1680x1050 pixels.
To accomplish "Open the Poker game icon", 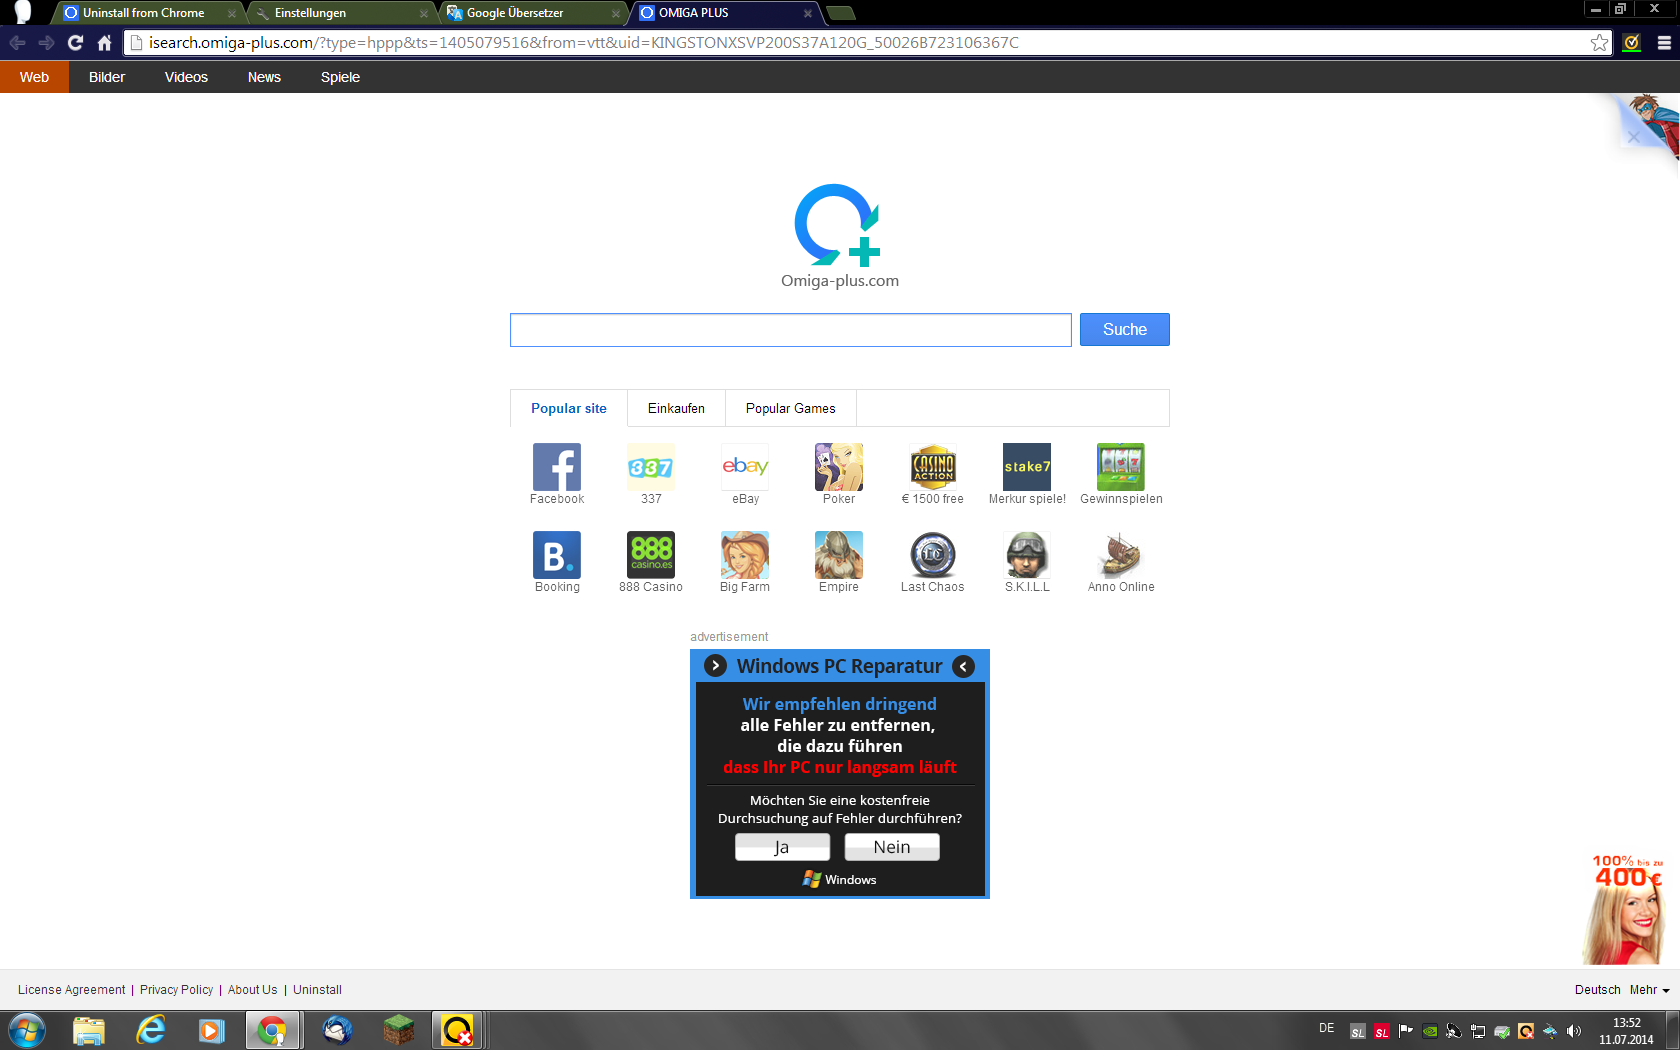I will (839, 467).
